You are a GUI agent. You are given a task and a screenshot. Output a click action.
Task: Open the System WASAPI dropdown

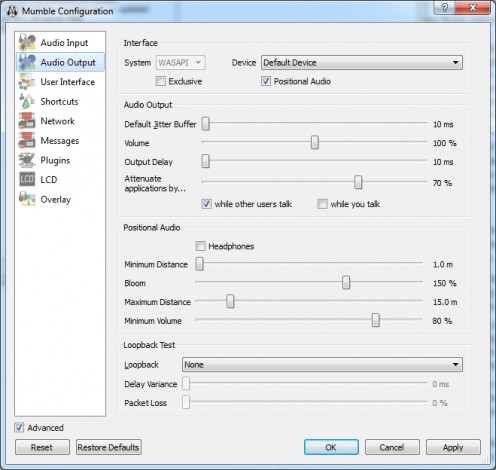pyautogui.click(x=181, y=63)
